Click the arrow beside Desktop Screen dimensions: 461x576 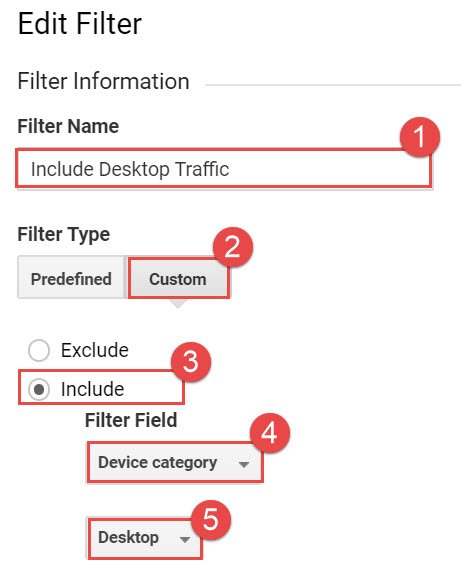(x=185, y=539)
